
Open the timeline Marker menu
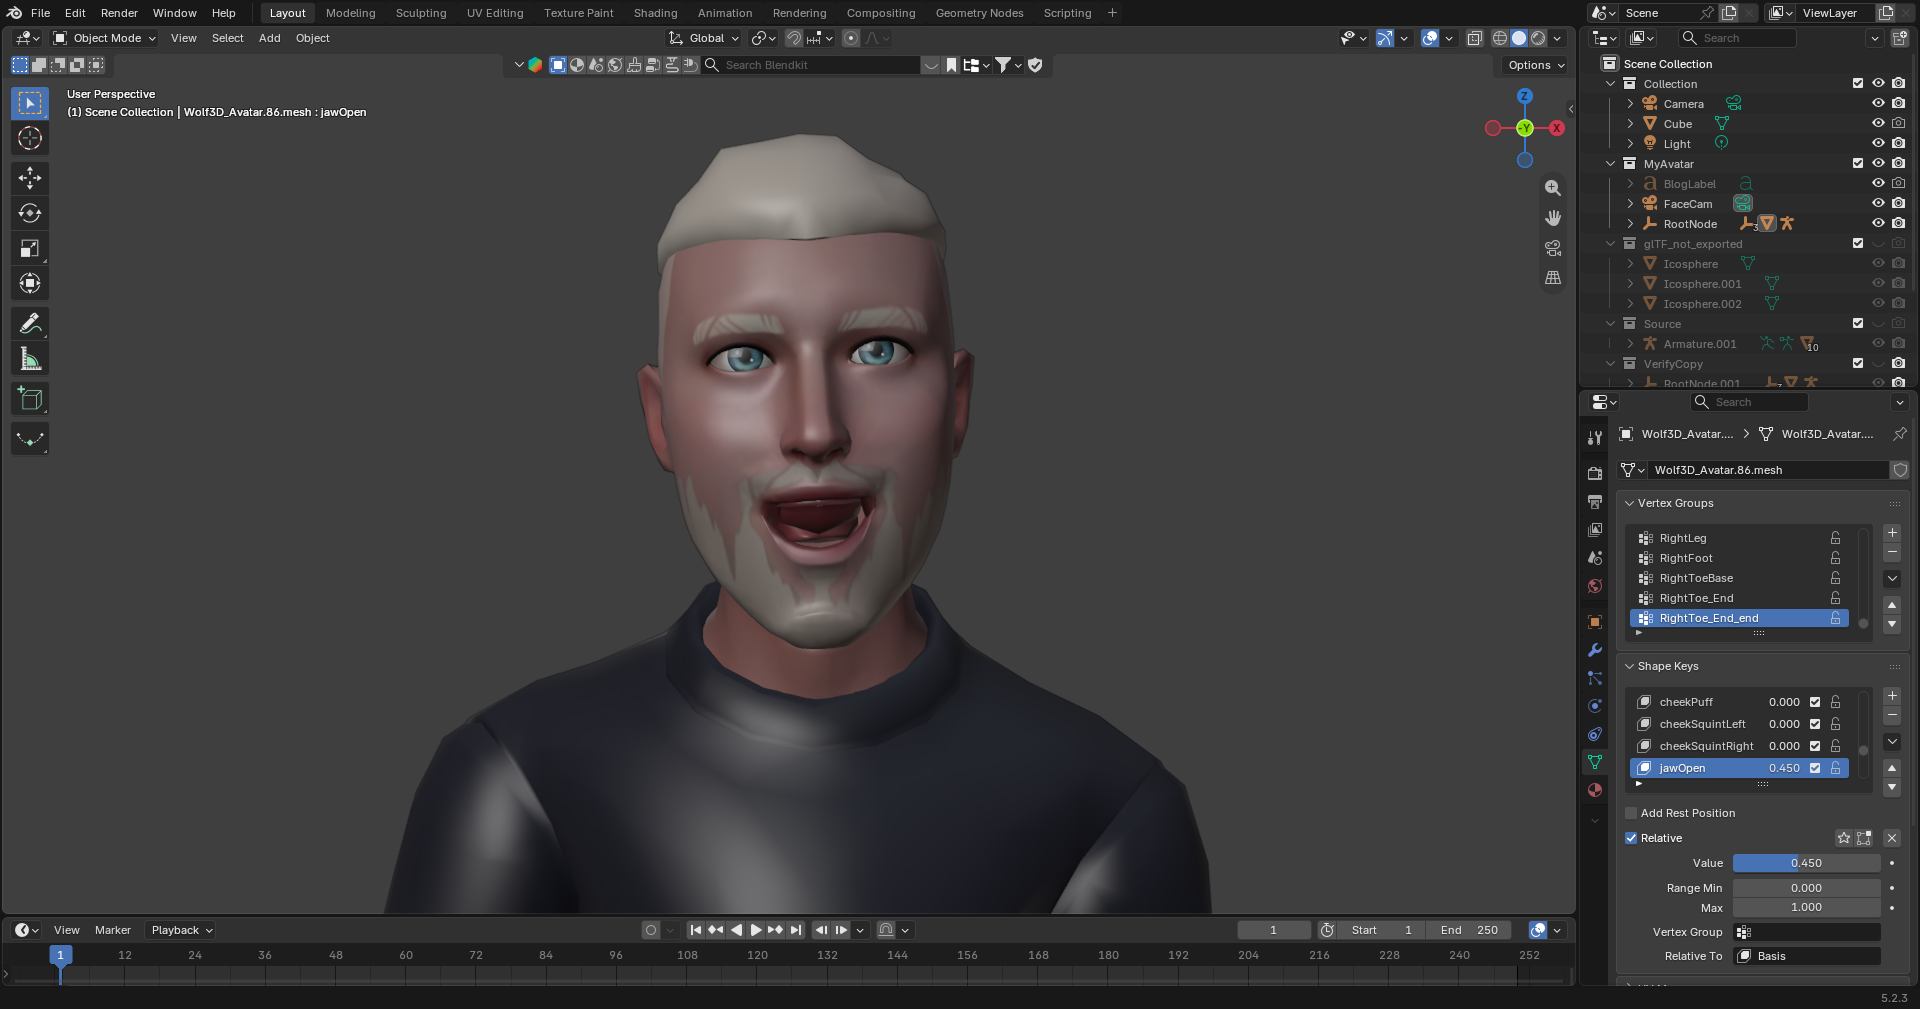(x=113, y=930)
